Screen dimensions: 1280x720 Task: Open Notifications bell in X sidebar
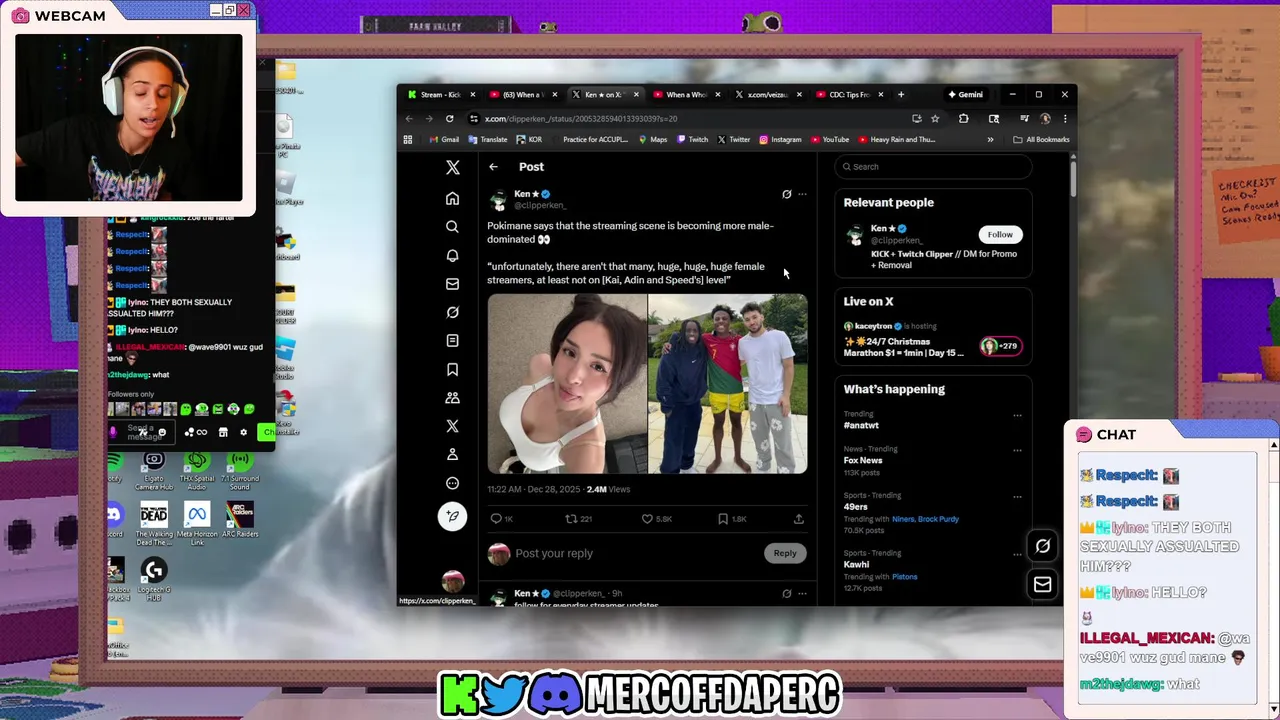(452, 255)
